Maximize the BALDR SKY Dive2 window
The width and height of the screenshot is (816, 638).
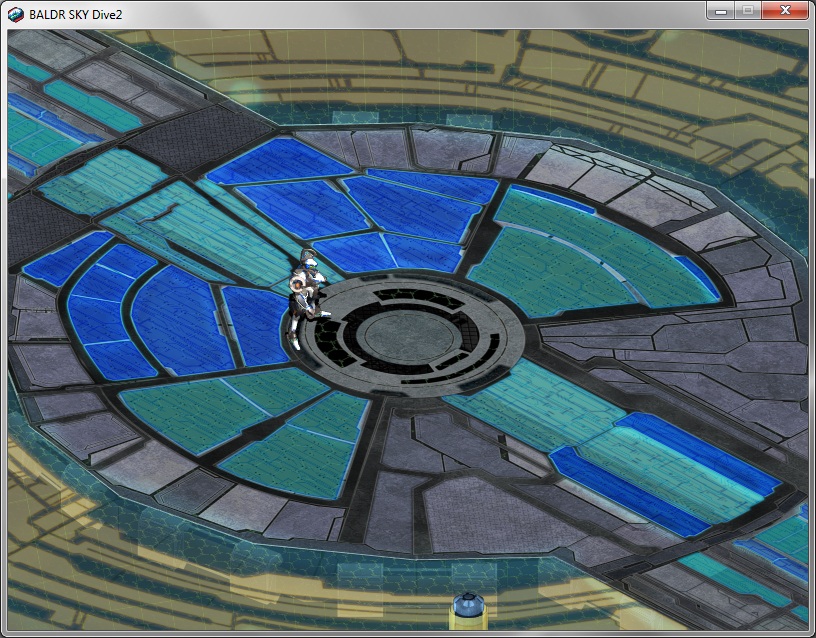pyautogui.click(x=748, y=11)
